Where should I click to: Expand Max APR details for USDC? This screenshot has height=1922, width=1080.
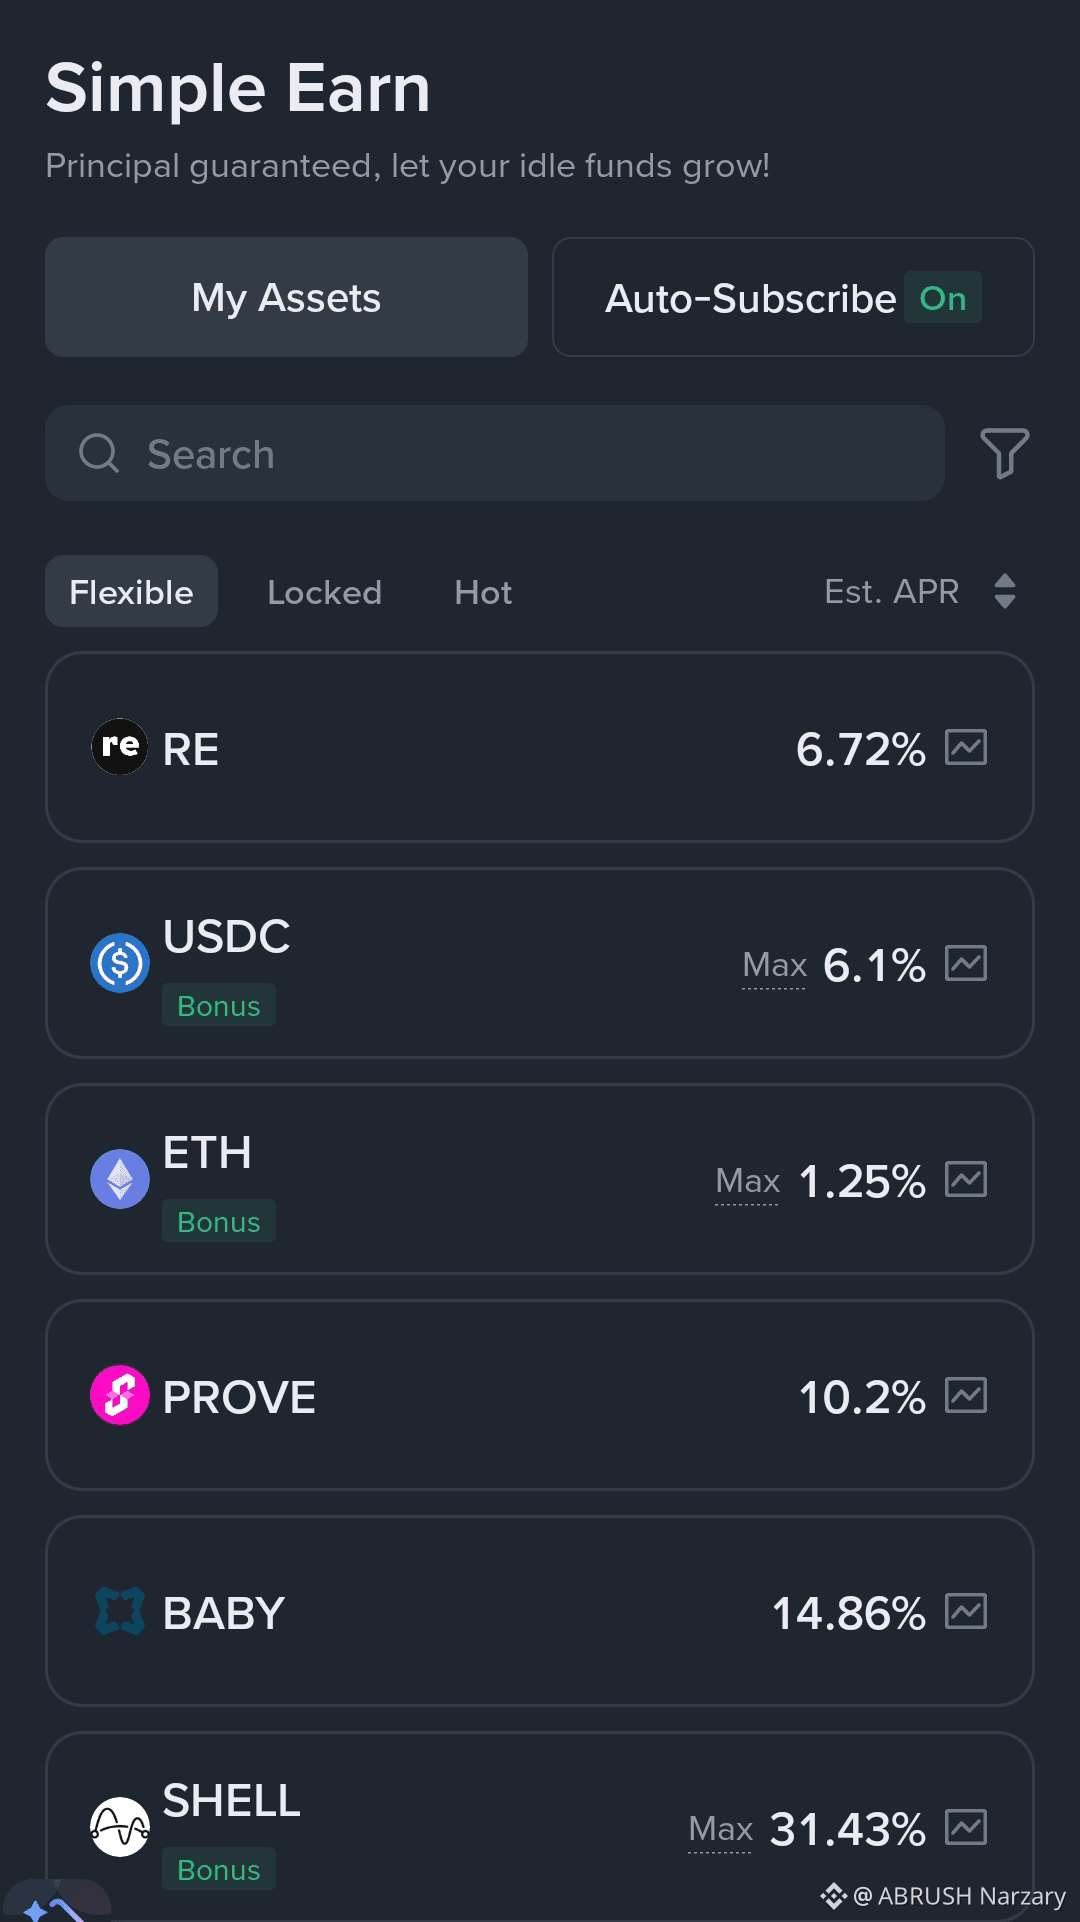(x=774, y=965)
